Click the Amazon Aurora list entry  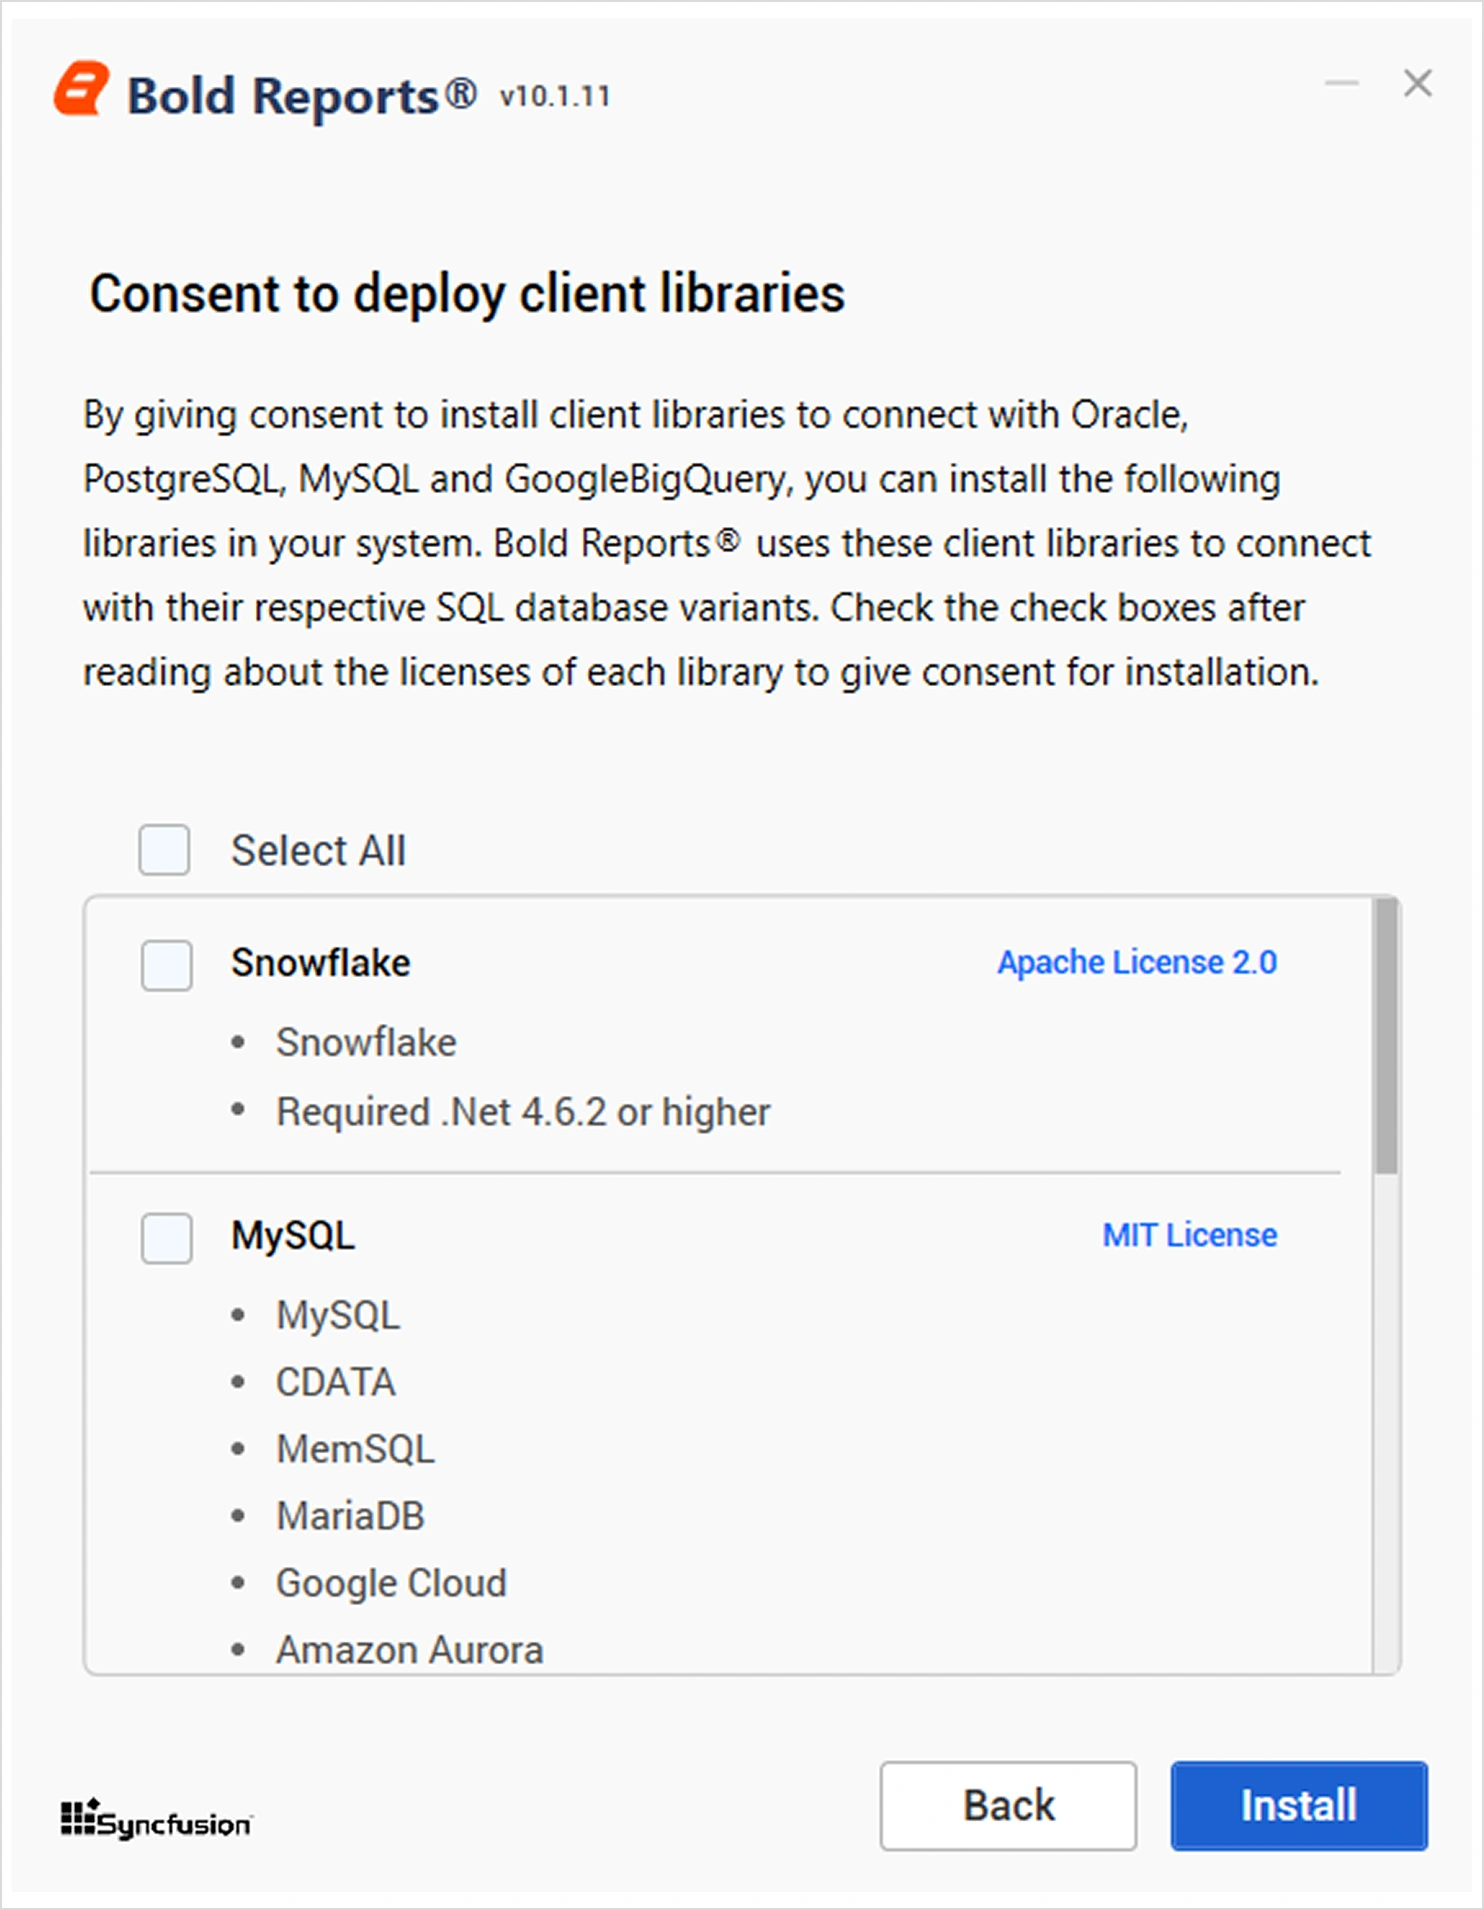(410, 1651)
